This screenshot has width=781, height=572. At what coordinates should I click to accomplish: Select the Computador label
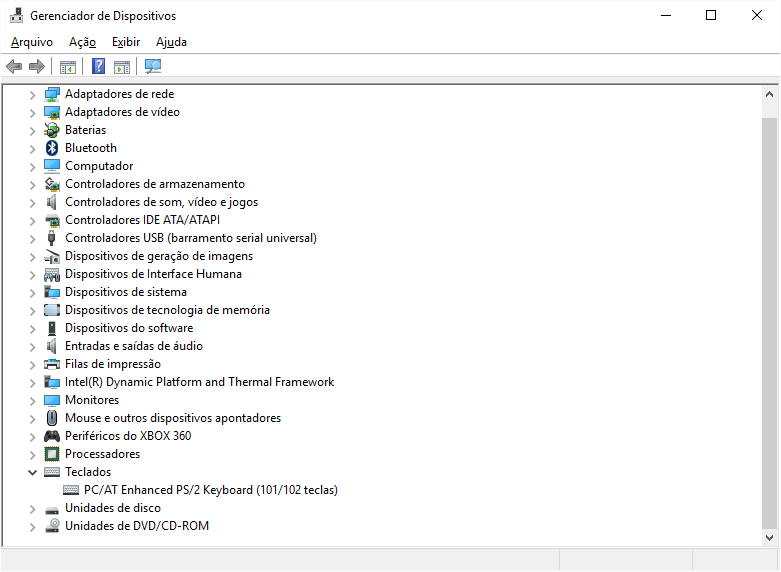(99, 166)
